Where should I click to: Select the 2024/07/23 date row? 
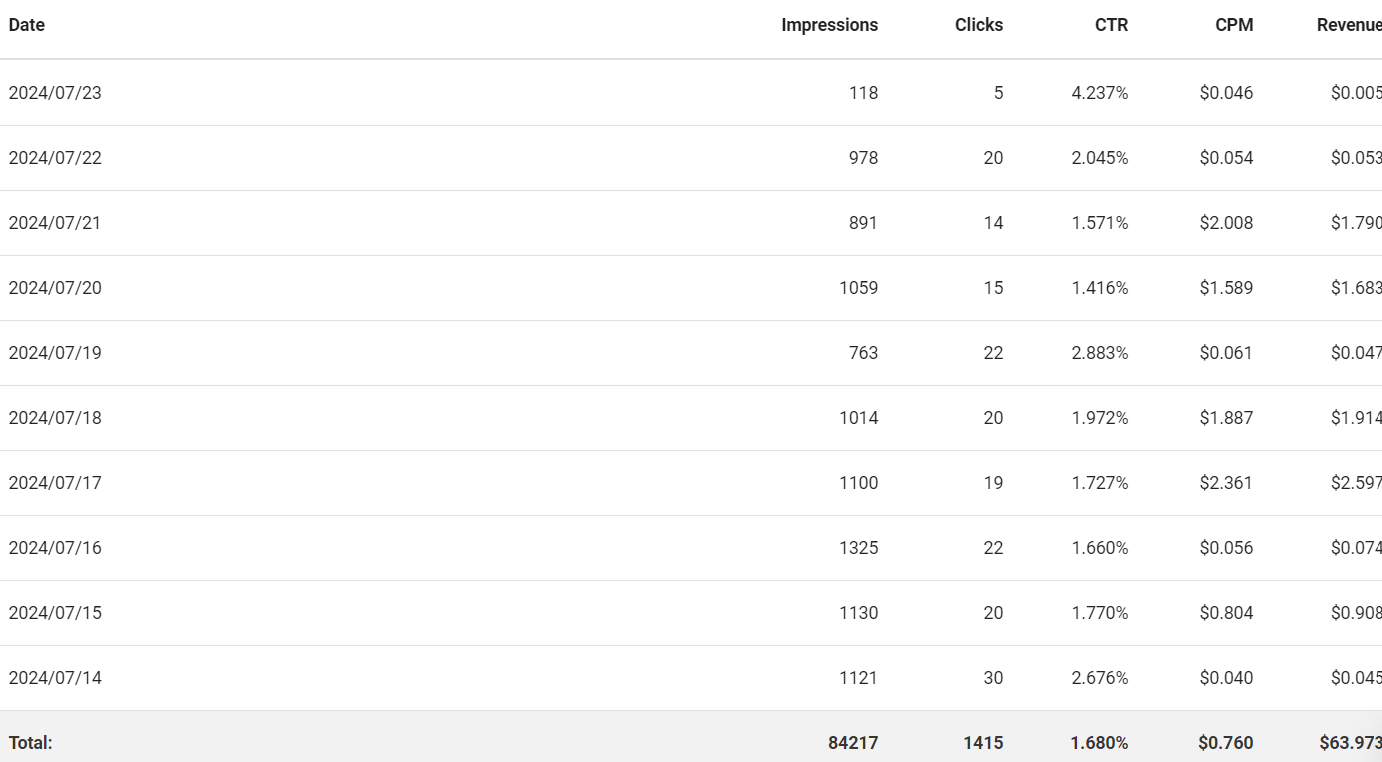(x=691, y=93)
